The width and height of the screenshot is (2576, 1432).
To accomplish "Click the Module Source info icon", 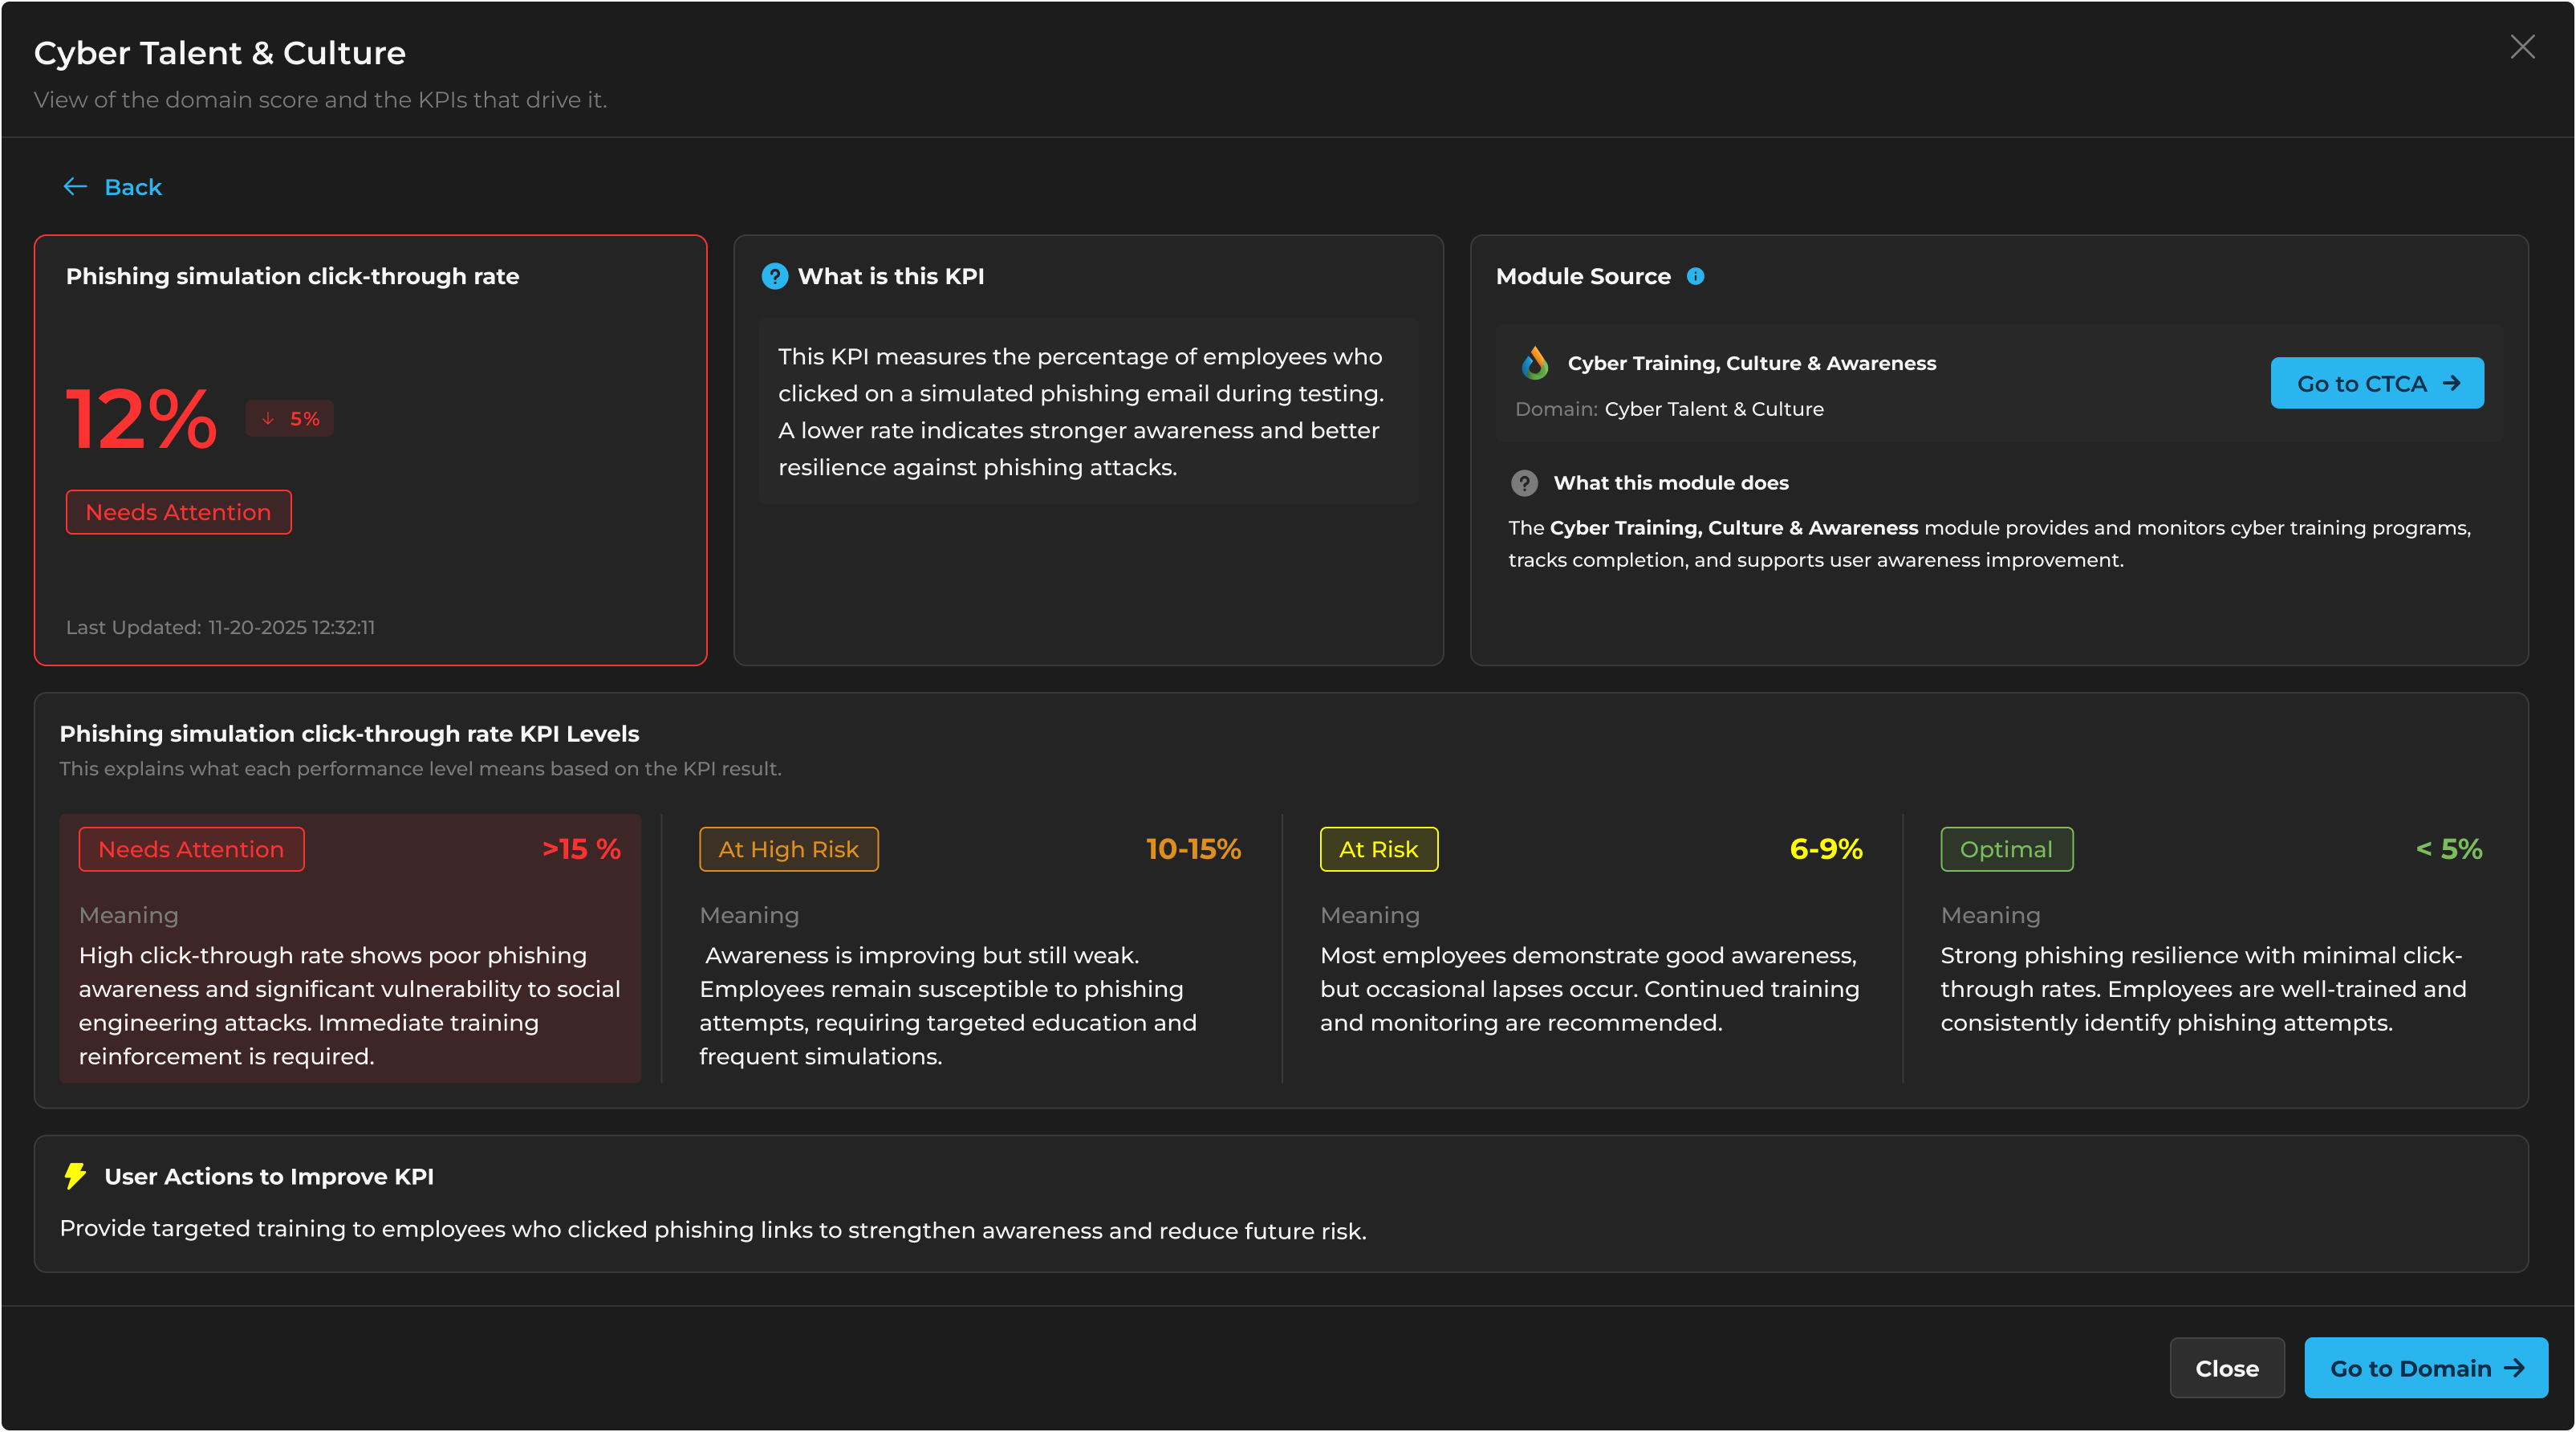I will [1695, 276].
